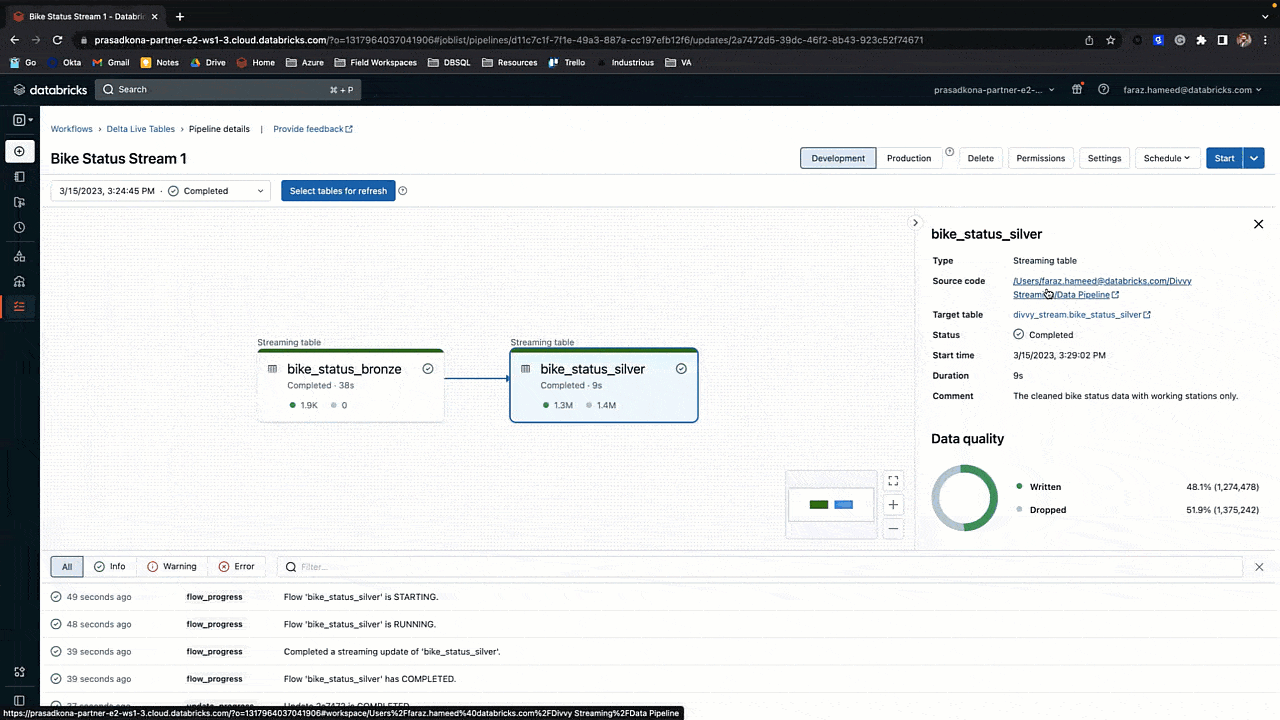This screenshot has height=720, width=1280.
Task: Open the faraz.hameed@databricks.com account menu
Action: (x=1192, y=90)
